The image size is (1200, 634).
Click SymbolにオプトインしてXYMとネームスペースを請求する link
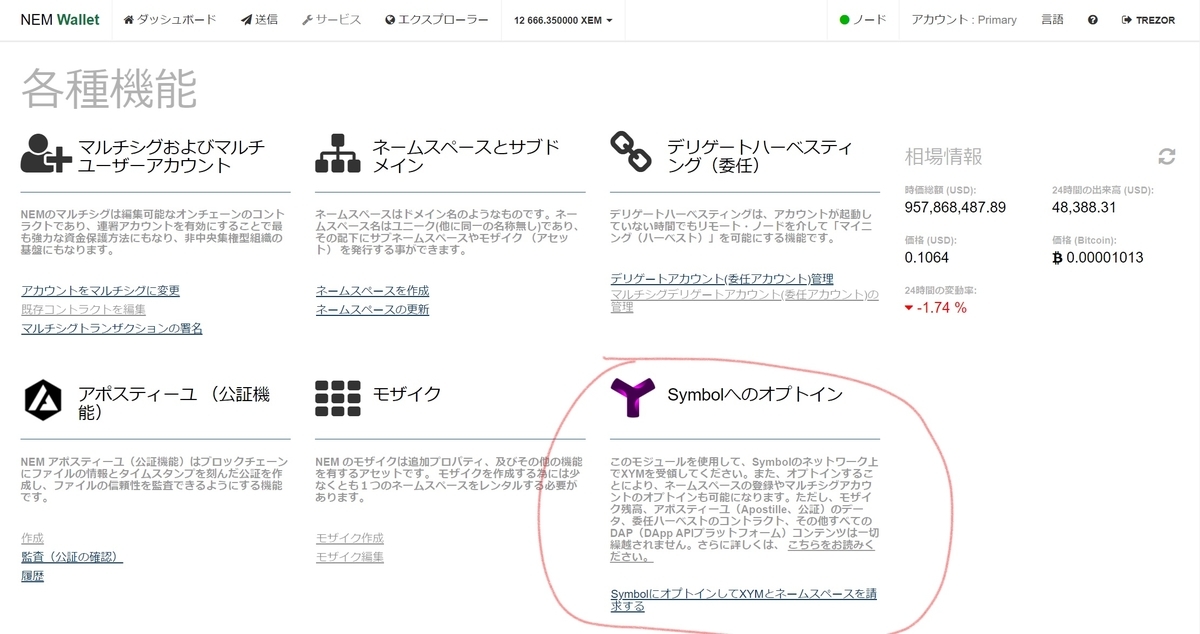point(744,600)
